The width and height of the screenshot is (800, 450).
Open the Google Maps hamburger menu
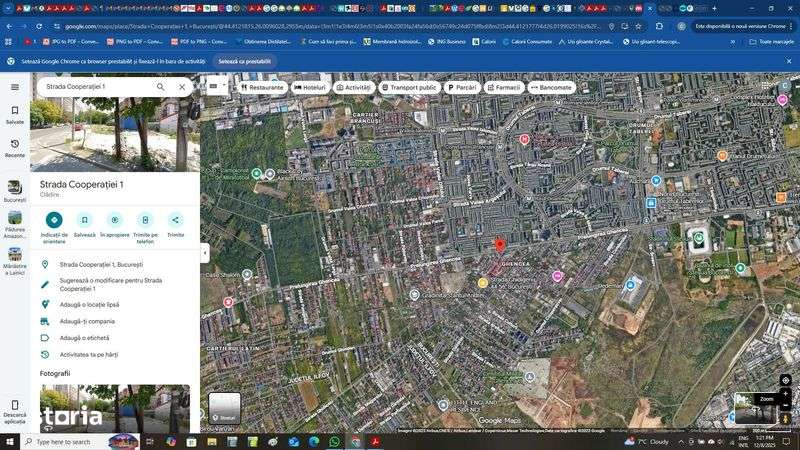click(15, 87)
